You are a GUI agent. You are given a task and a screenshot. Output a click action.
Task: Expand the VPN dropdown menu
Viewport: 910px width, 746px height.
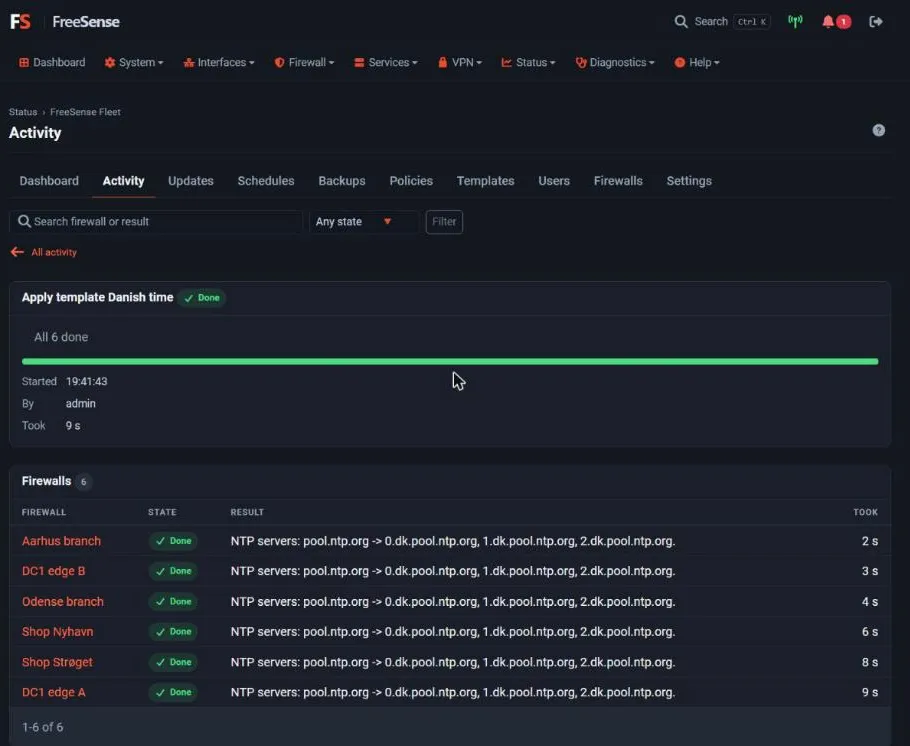coord(460,62)
